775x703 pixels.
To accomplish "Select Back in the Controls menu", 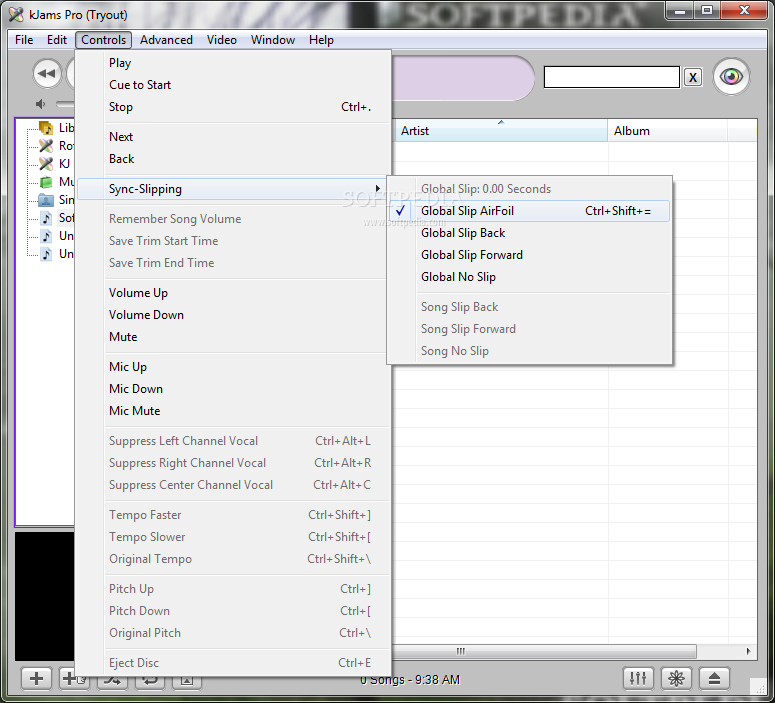I will click(x=234, y=159).
